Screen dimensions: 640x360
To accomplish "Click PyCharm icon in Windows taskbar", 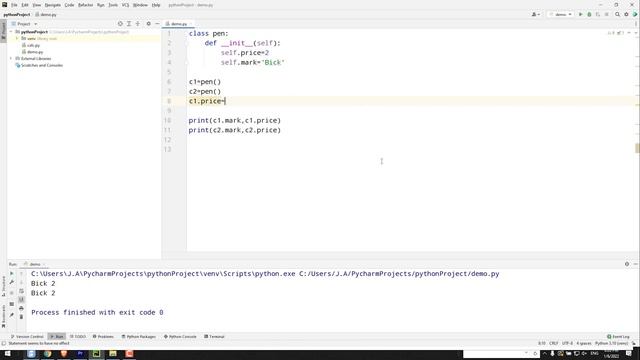I will click(x=96, y=353).
